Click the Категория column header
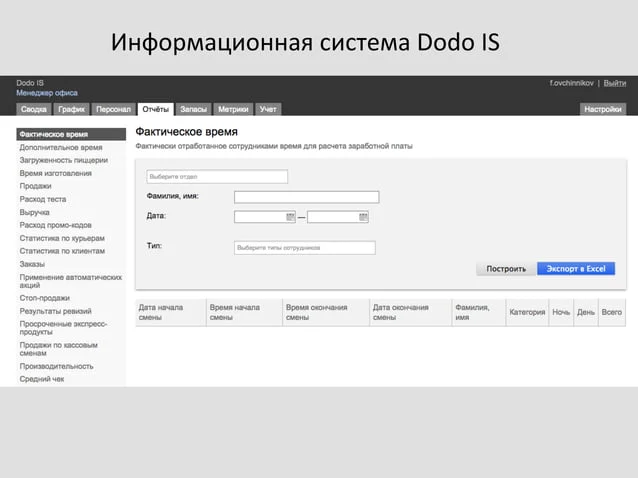The height and width of the screenshot is (478, 638). (x=527, y=312)
